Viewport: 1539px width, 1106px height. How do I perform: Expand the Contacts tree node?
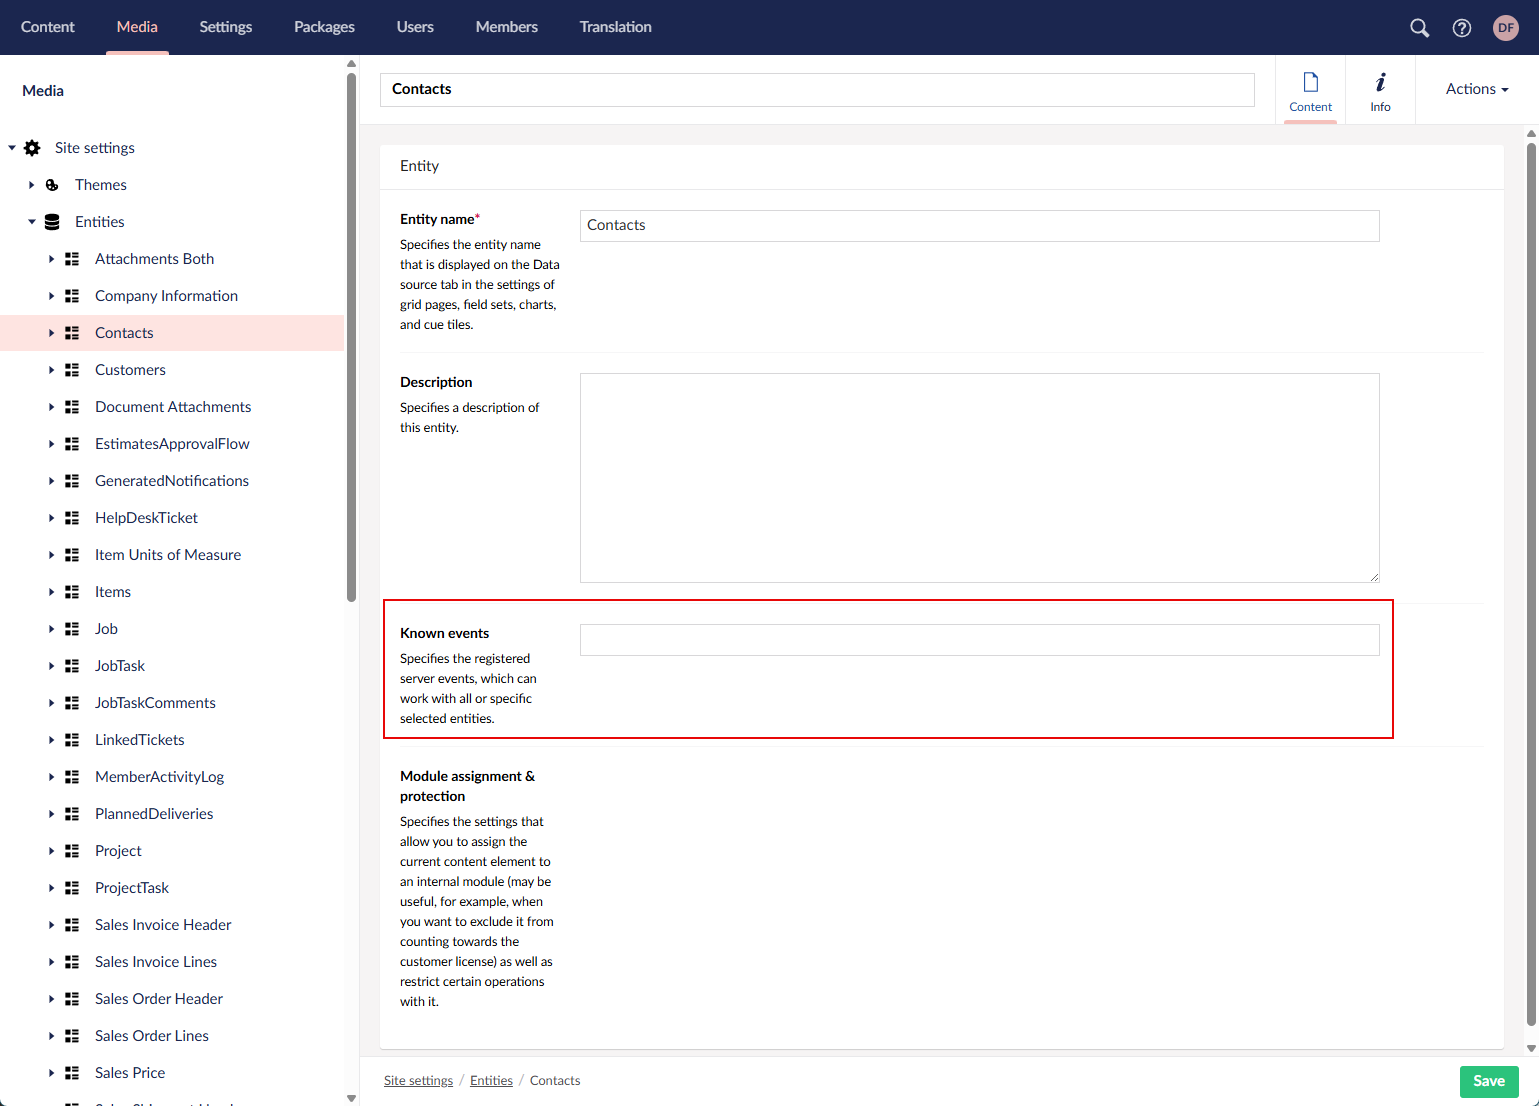pos(52,333)
